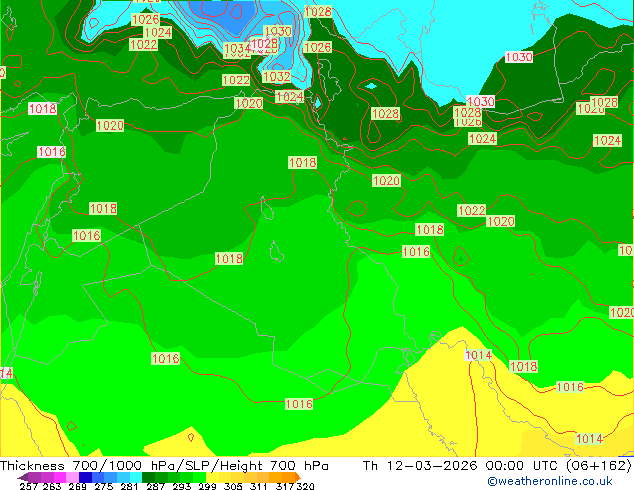
Task: Select the 1034 isobar label
Action: 236,49
